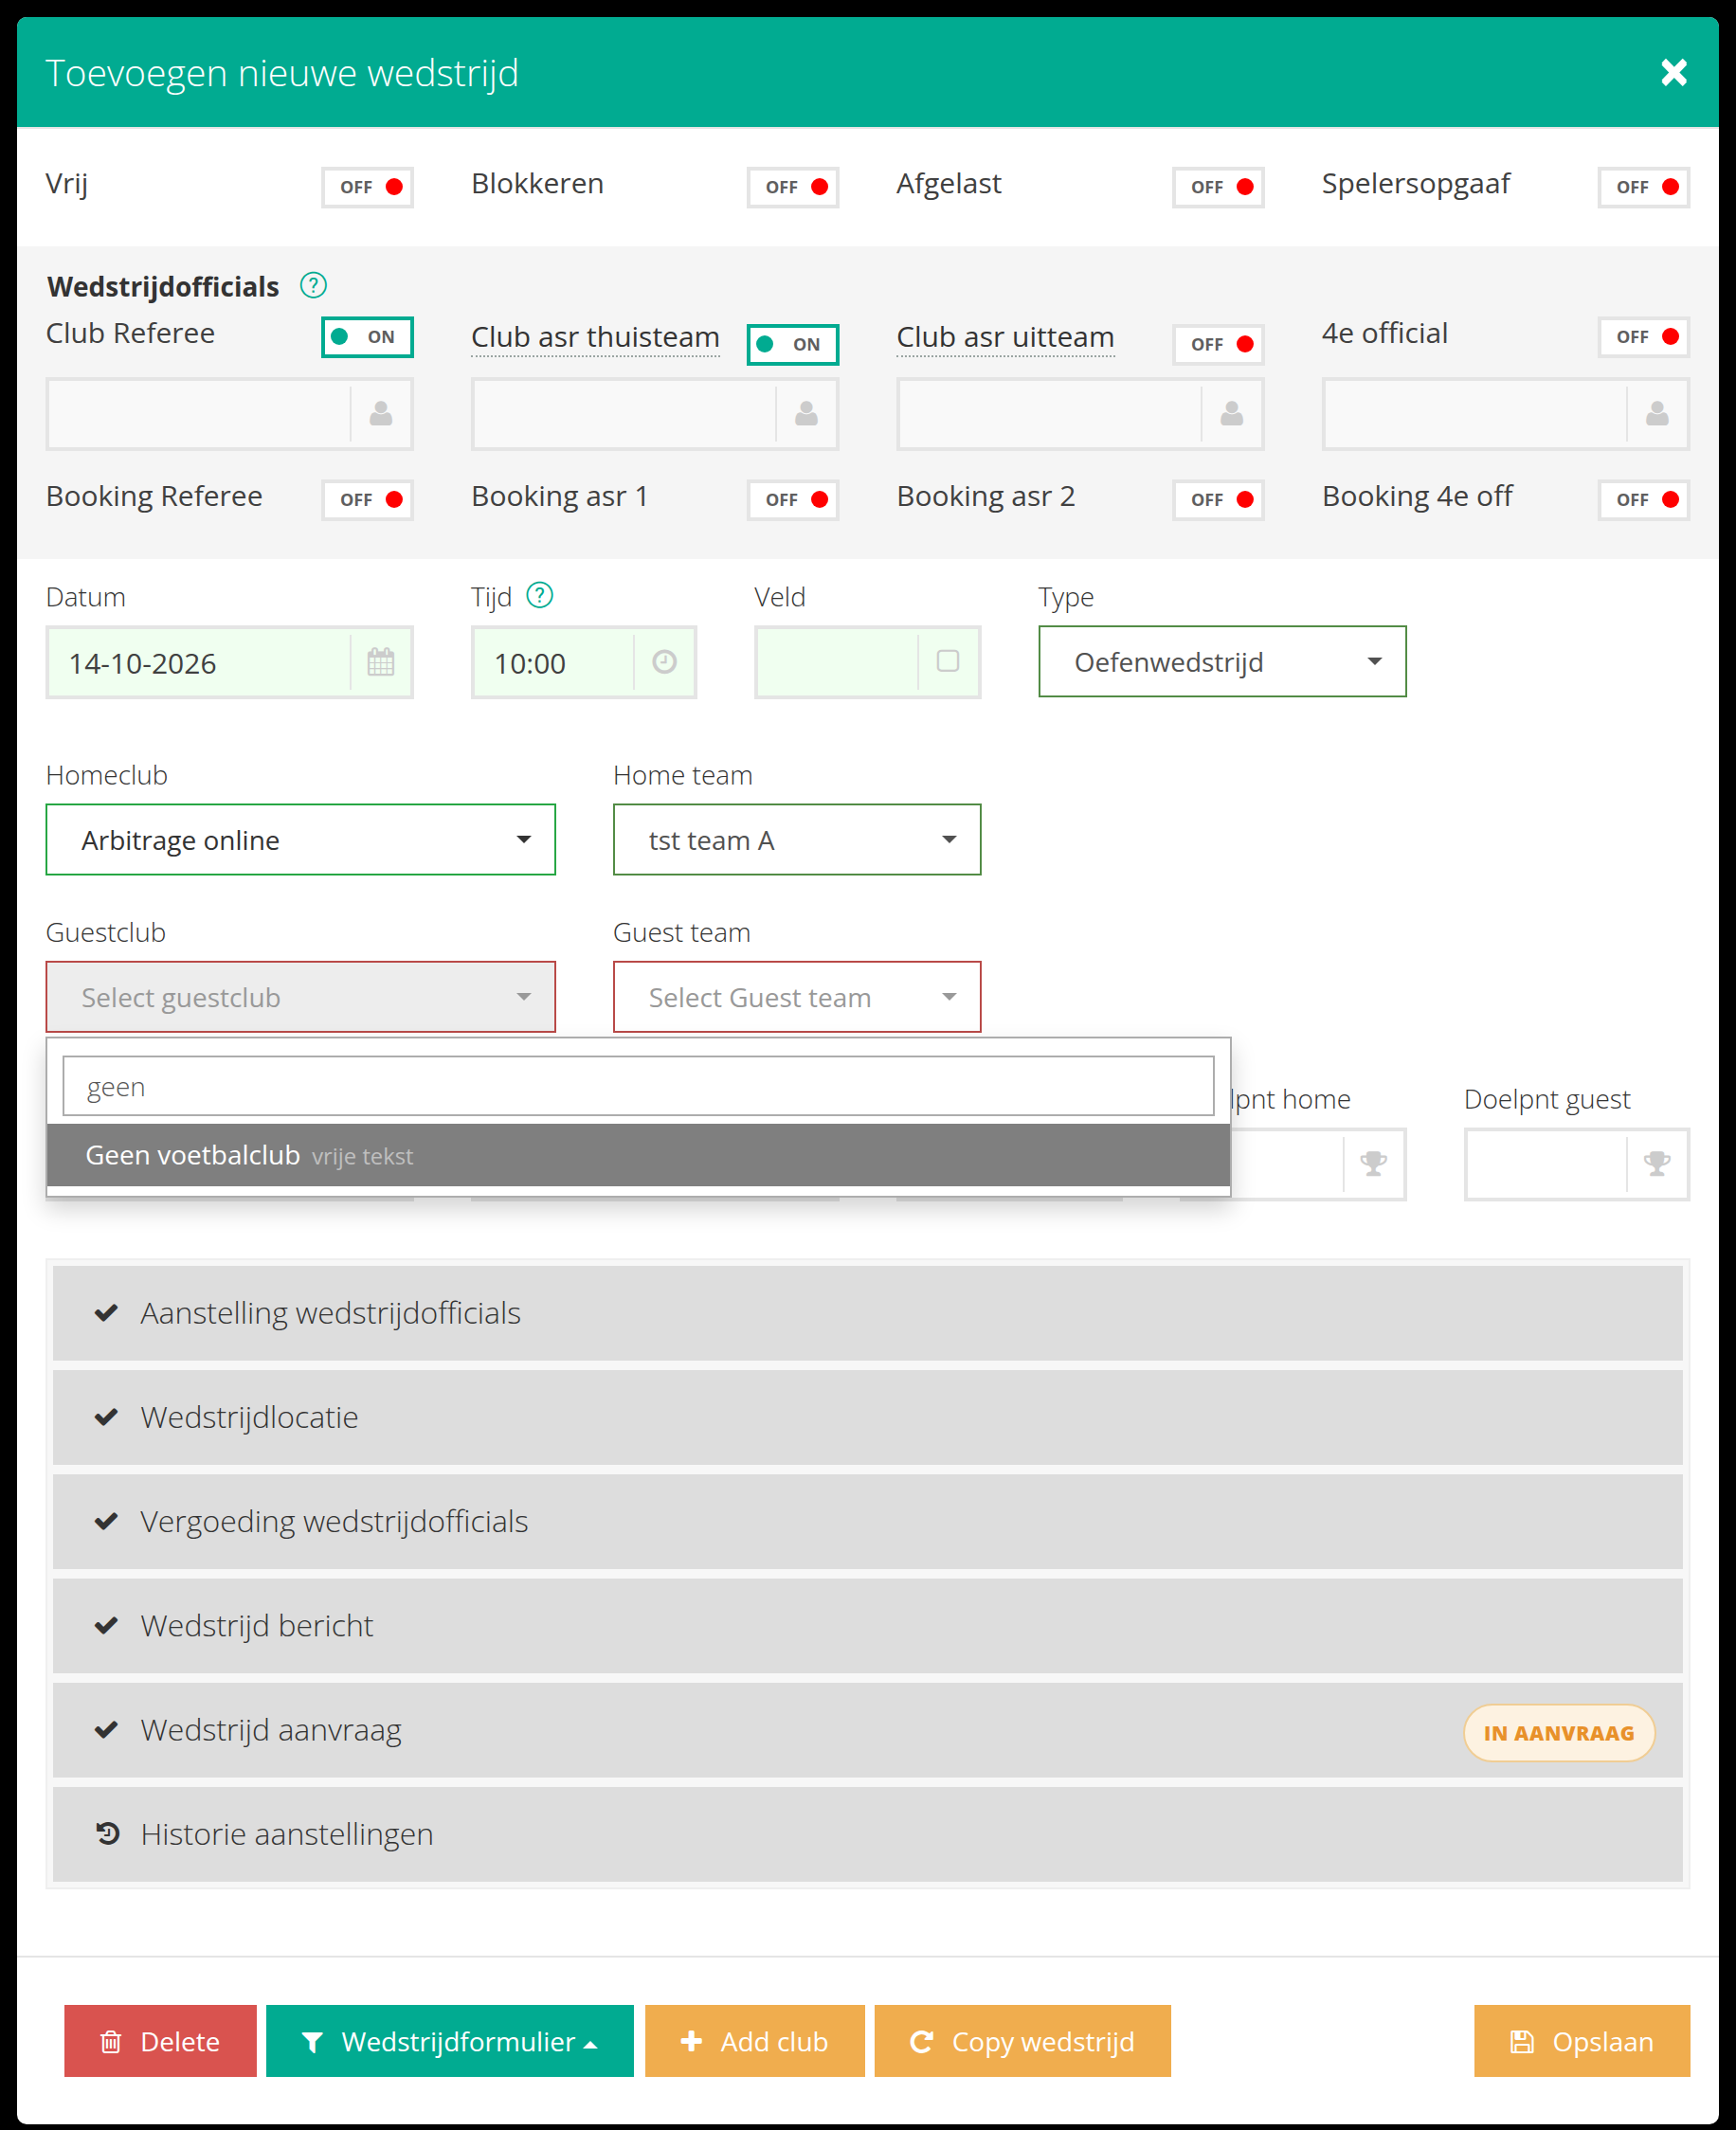Viewport: 1736px width, 2130px height.
Task: Enable the Booking asr 1 switch
Action: pyautogui.click(x=793, y=500)
